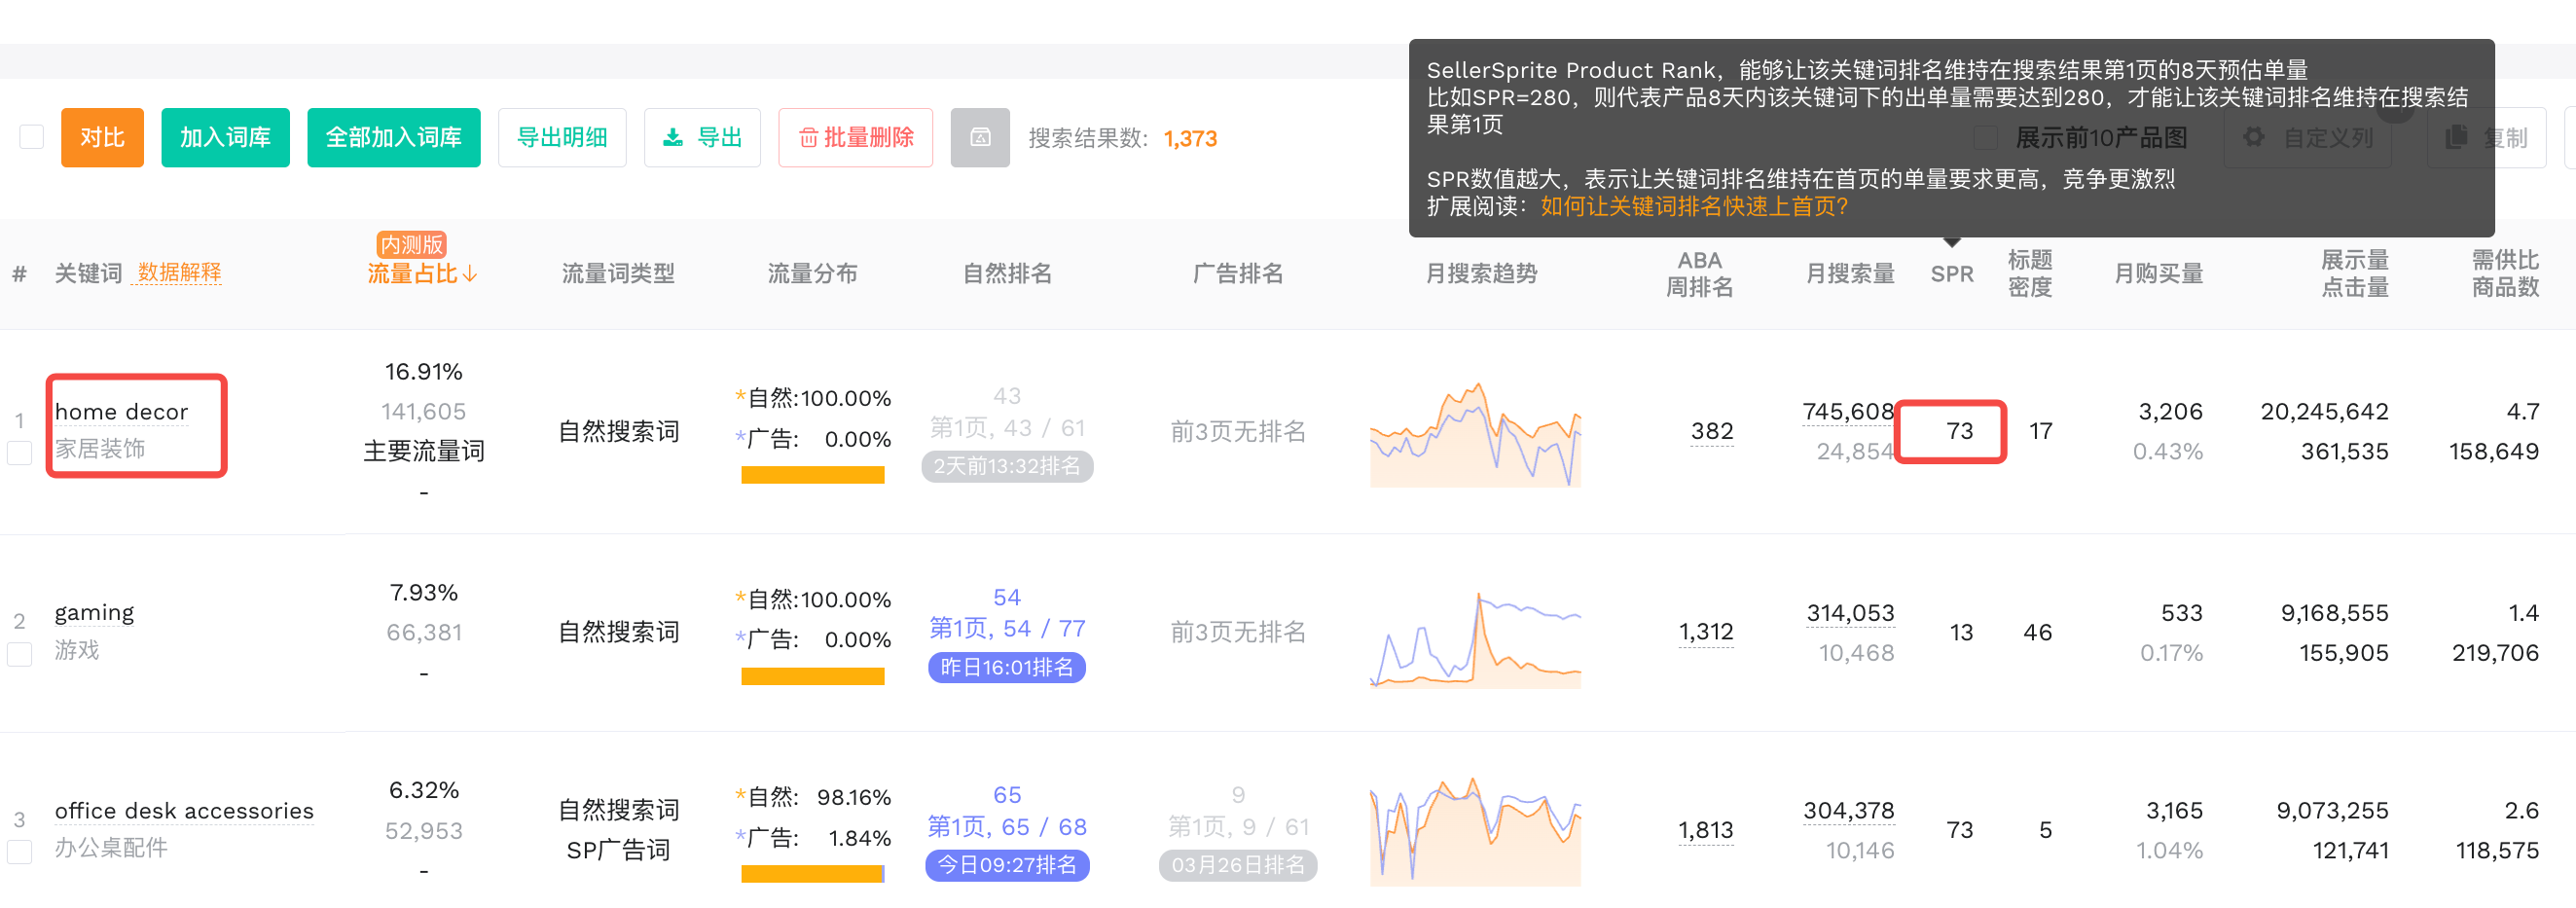Enable the office desk accessories row checkbox
The width and height of the screenshot is (2576, 908).
tap(20, 852)
